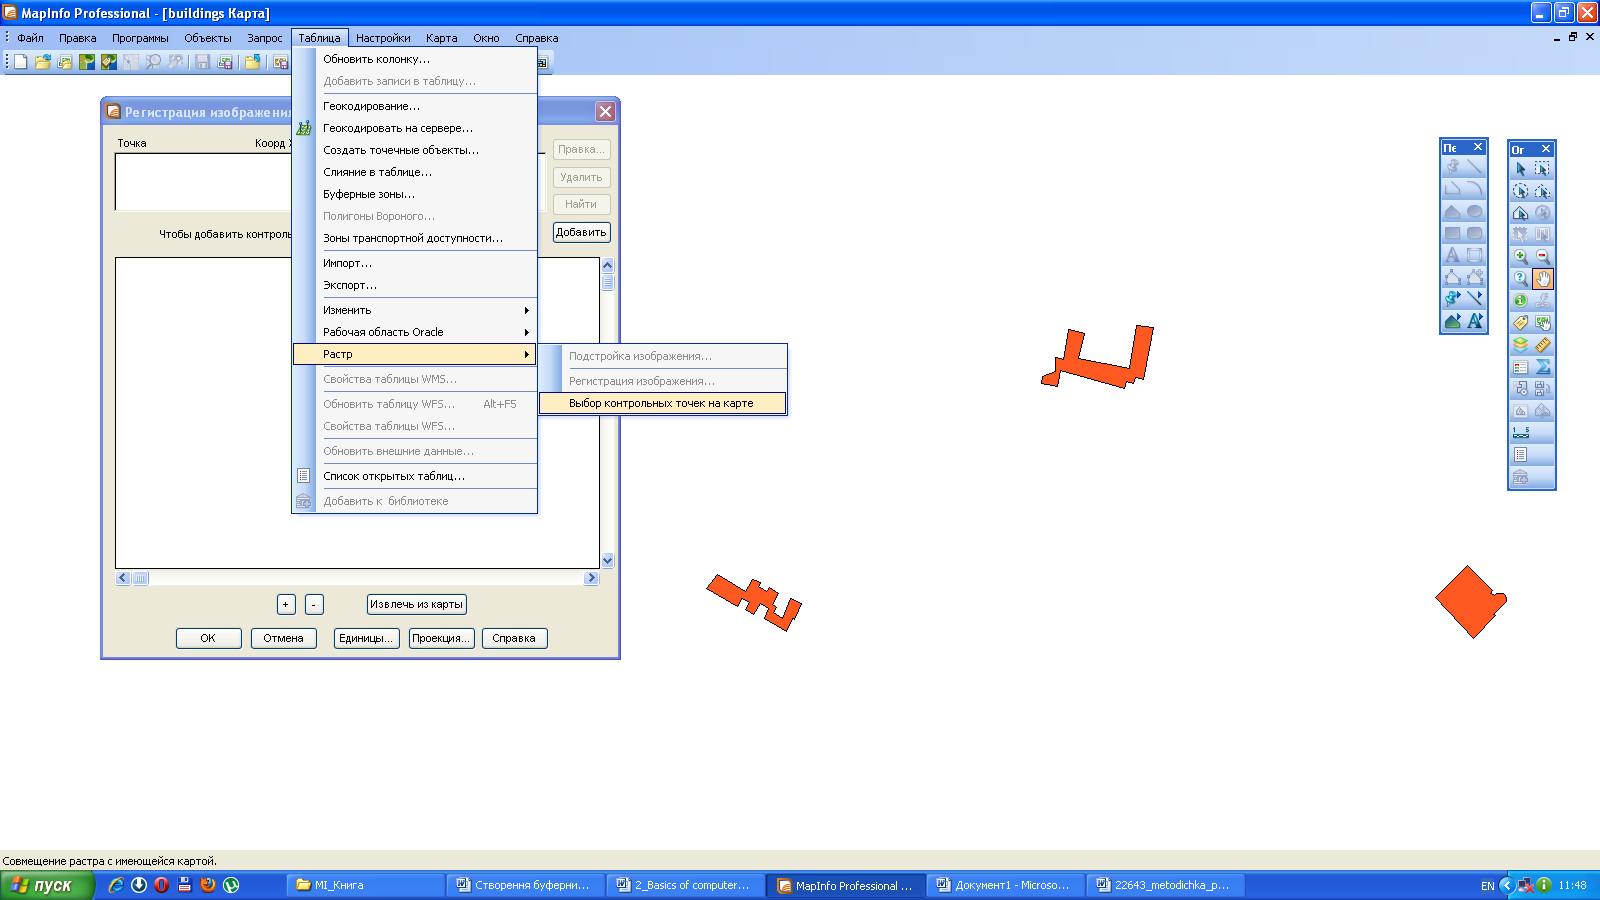Screen dimensions: 1600x900
Task: Click the Windows пуск start button
Action: (x=47, y=885)
